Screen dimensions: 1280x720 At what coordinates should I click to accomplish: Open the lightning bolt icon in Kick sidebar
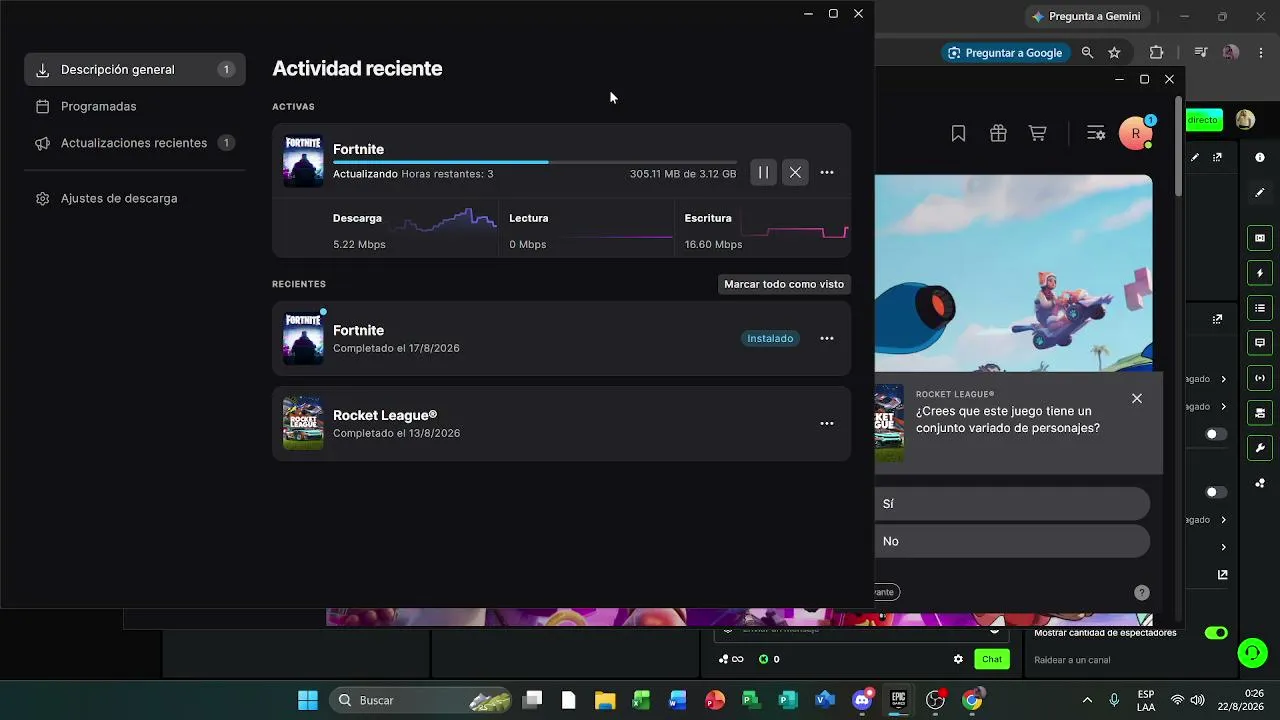tap(1260, 273)
